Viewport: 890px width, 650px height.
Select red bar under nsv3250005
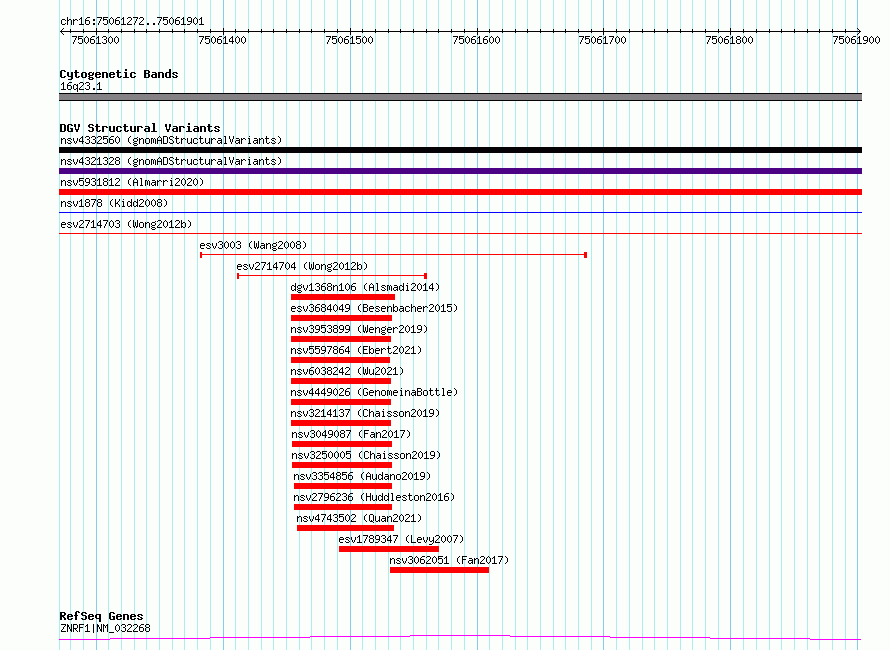point(342,465)
